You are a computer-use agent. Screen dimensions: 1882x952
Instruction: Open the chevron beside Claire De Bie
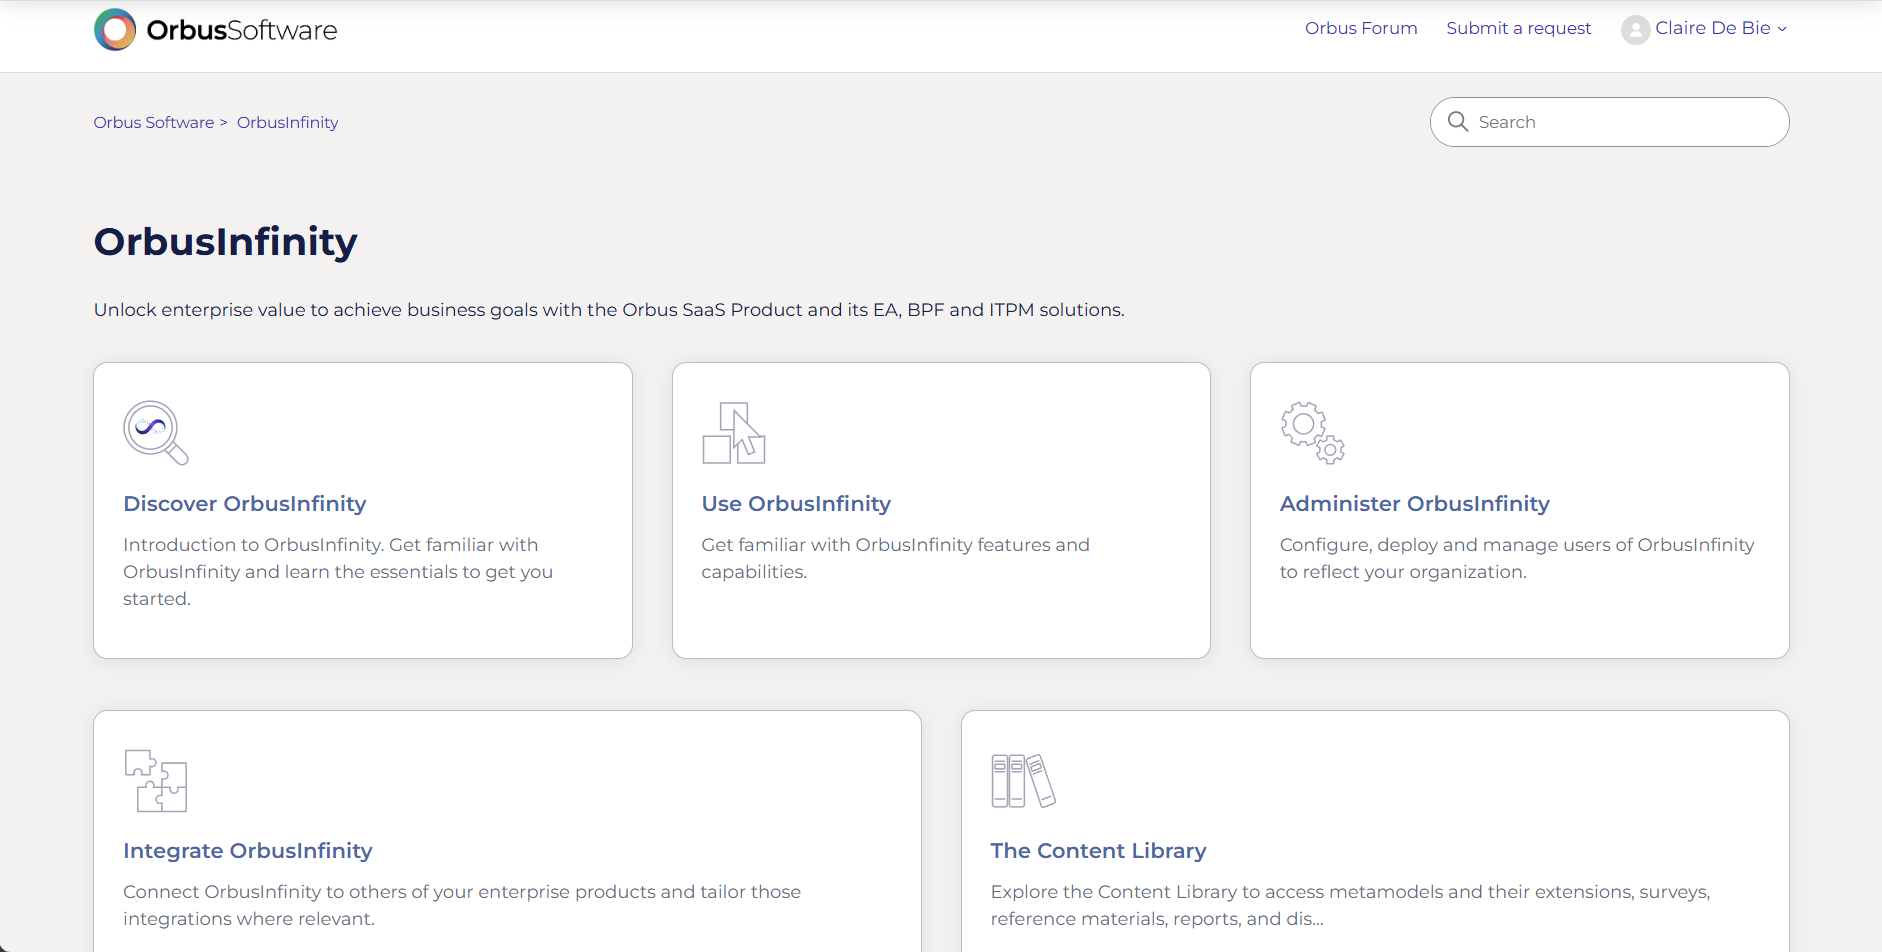point(1780,30)
